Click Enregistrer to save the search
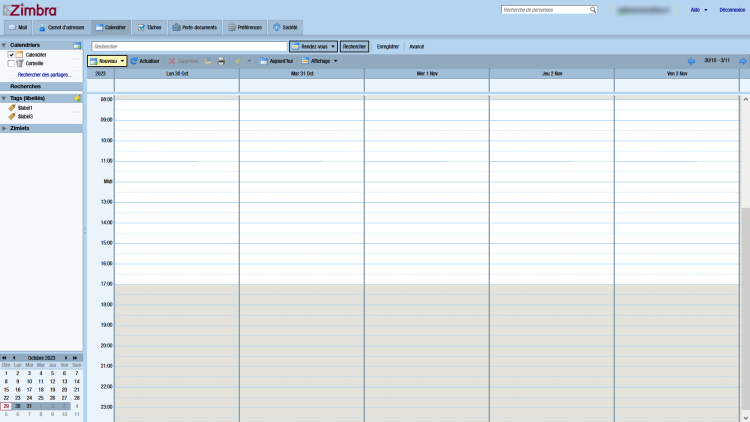750x422 pixels. click(387, 46)
